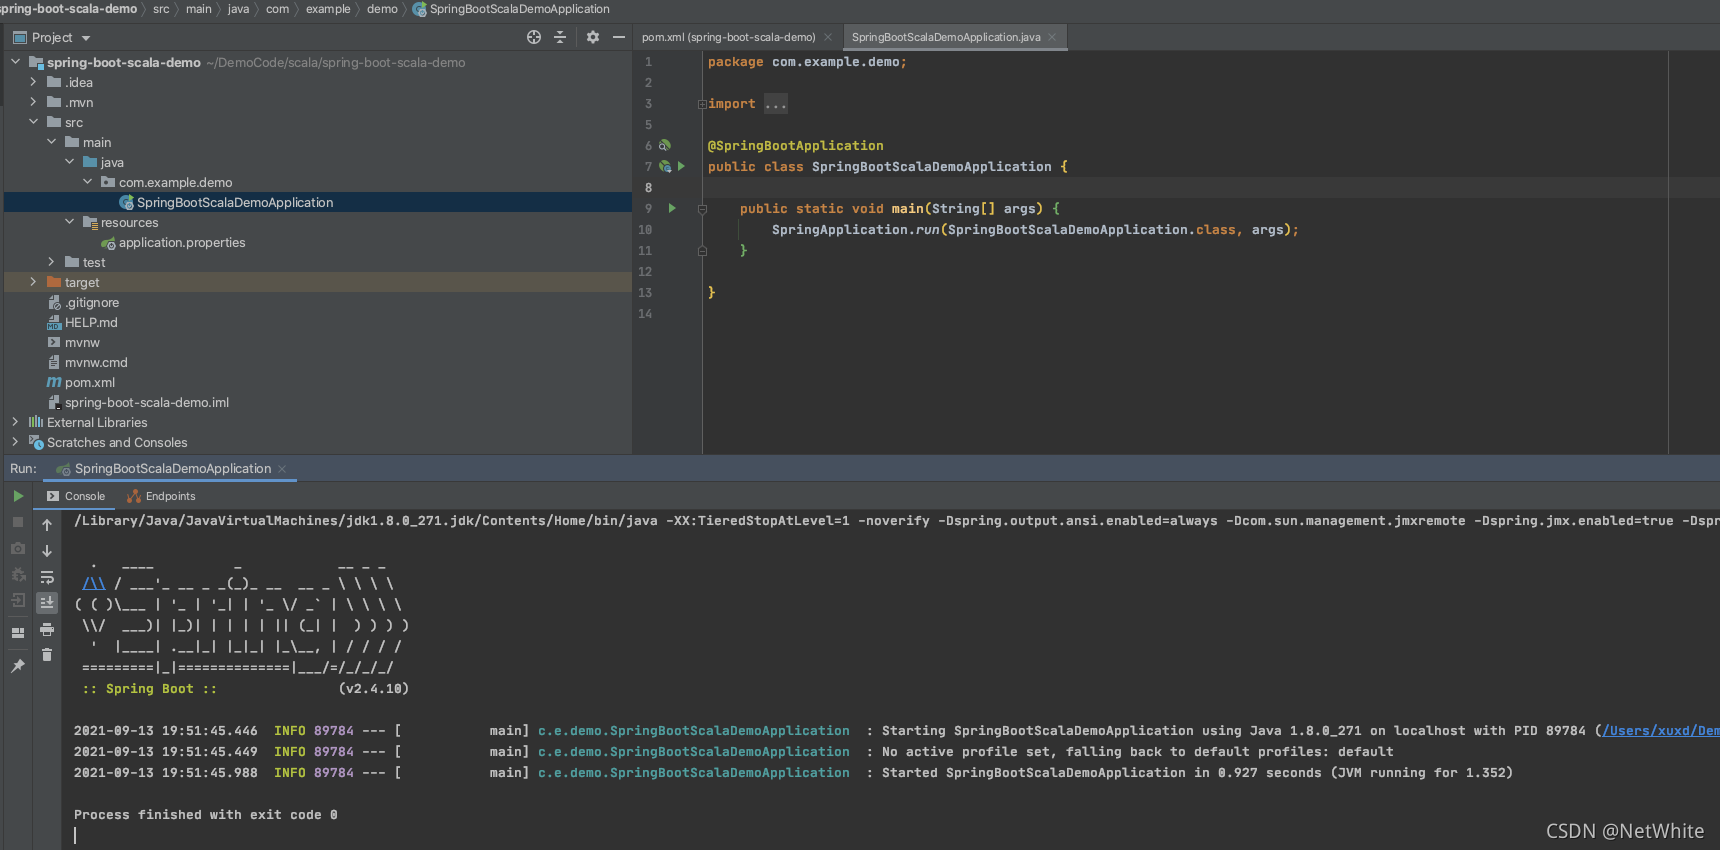Collapse the src folder

pyautogui.click(x=33, y=122)
